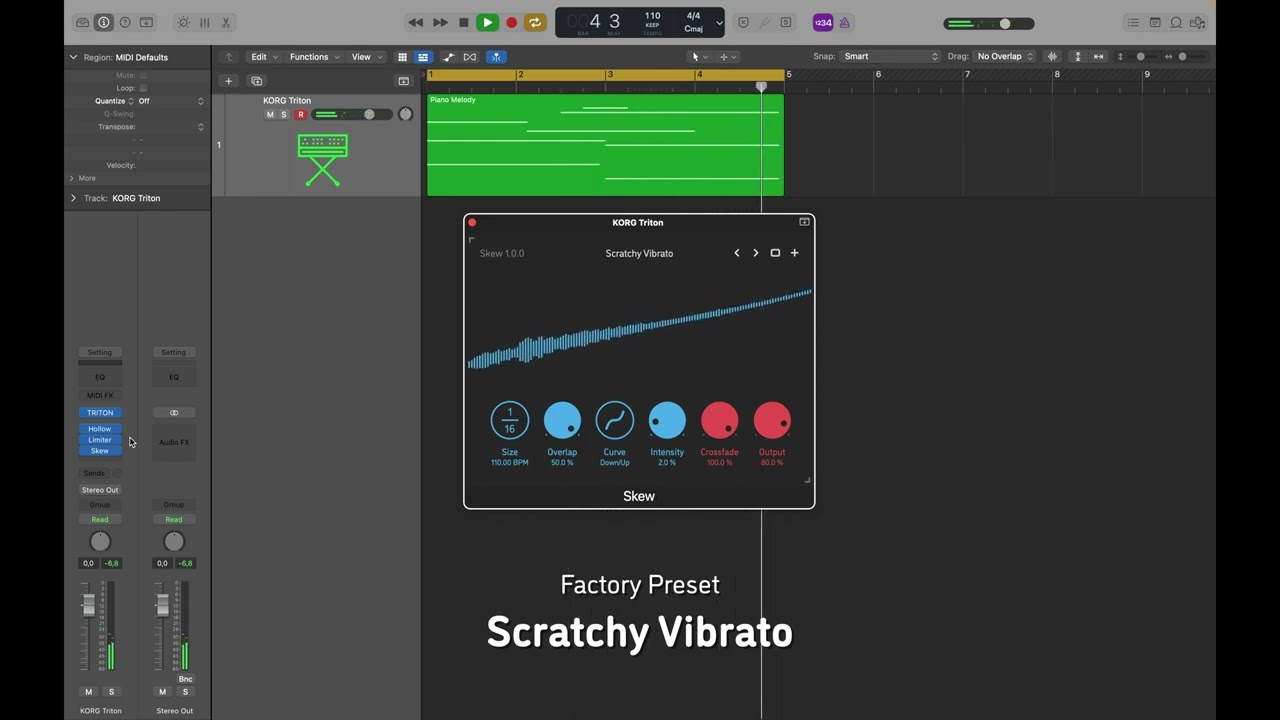This screenshot has width=1280, height=720.
Task: Open the List Editors icon
Action: [x=1133, y=22]
